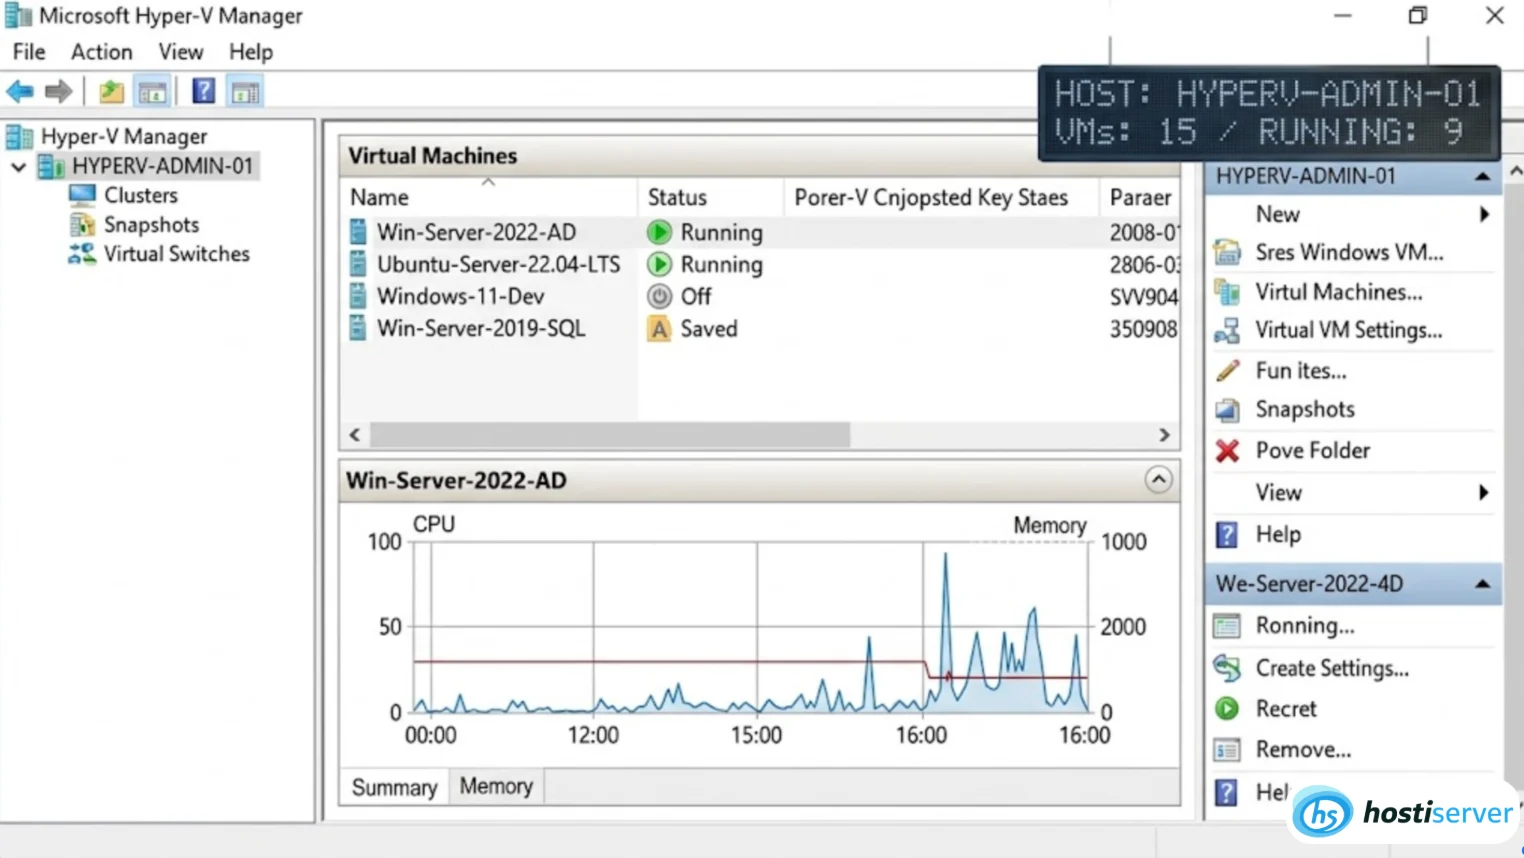The height and width of the screenshot is (858, 1524).
Task: Select the Win-Server-2022-AD virtual machine row
Action: tap(760, 233)
